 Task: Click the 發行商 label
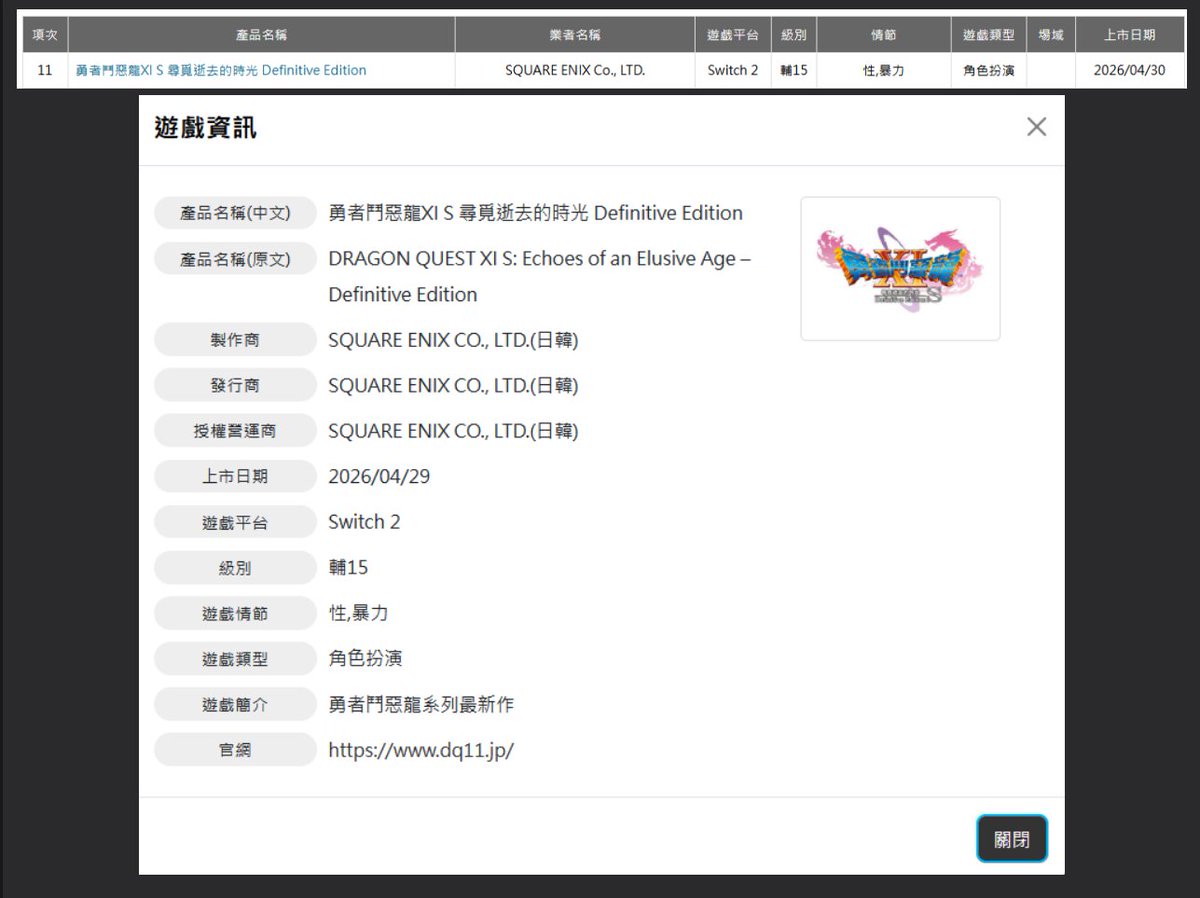pos(235,386)
